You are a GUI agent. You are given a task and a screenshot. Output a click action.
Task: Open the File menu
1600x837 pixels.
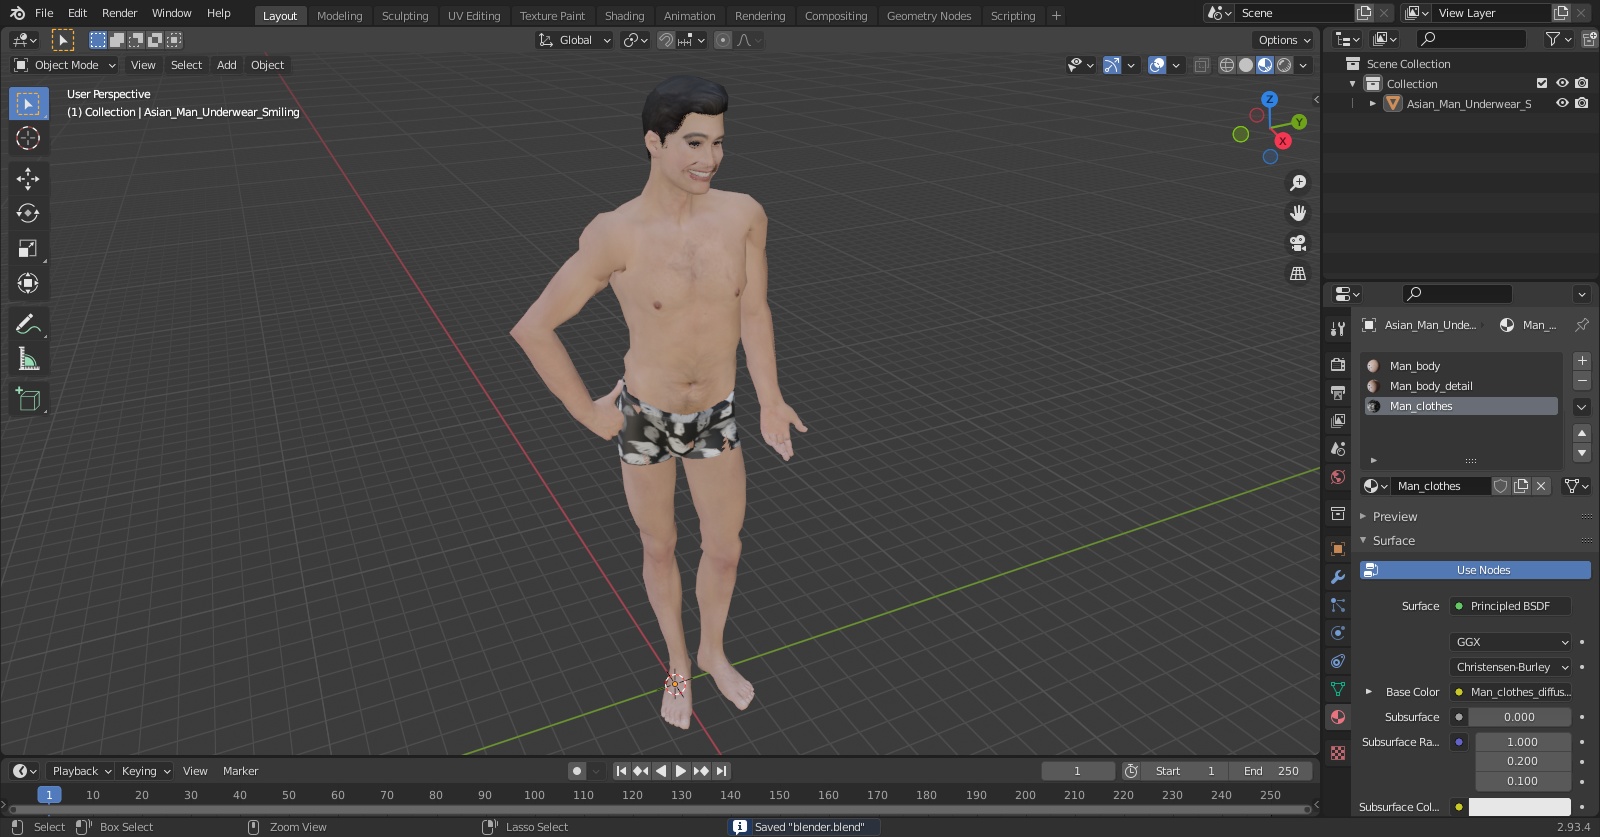(44, 13)
